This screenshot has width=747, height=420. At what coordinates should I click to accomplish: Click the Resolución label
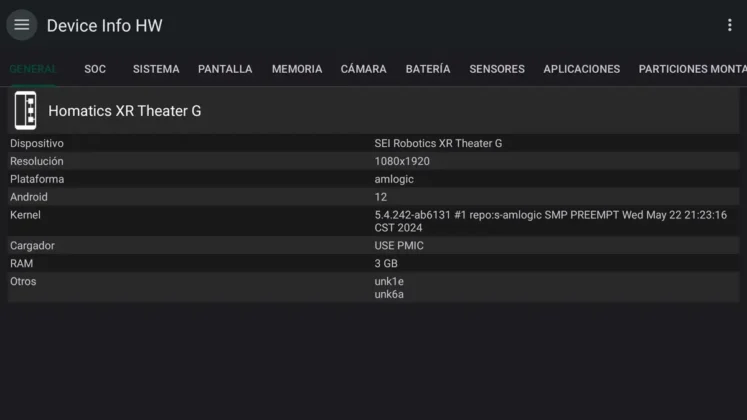pyautogui.click(x=37, y=161)
